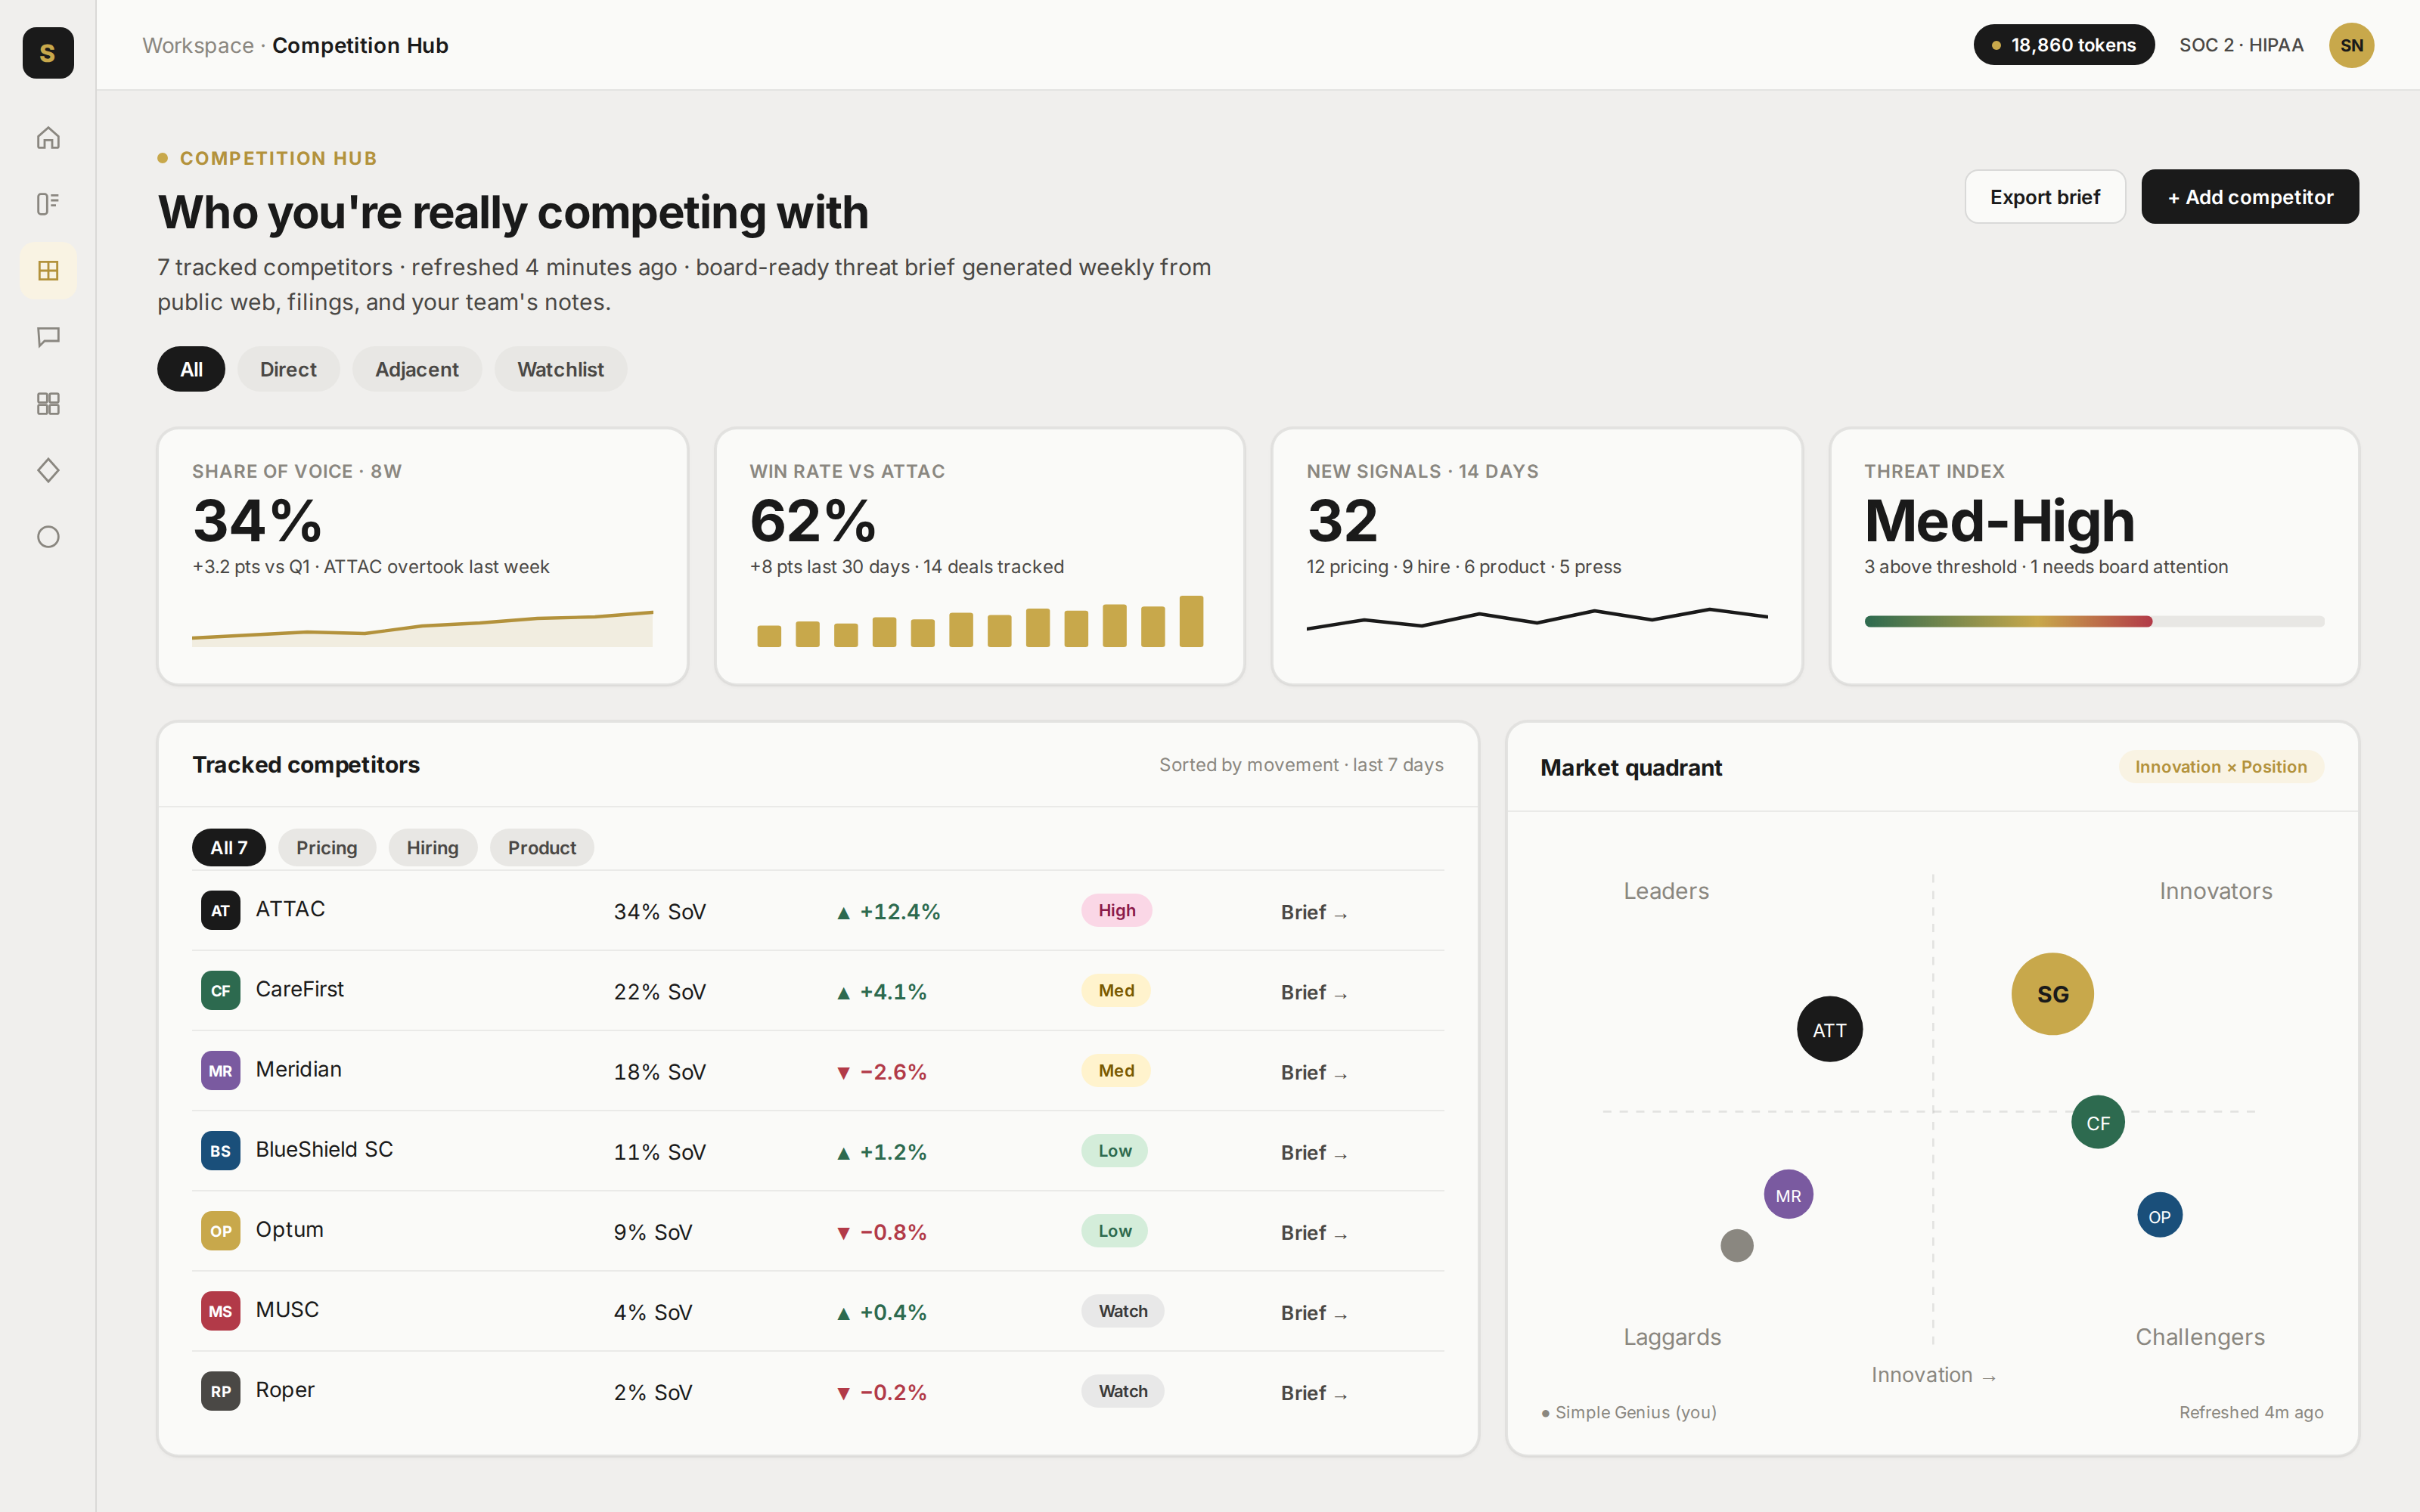This screenshot has height=1512, width=2420.
Task: Click the Workspace breadcrumb link
Action: [198, 46]
